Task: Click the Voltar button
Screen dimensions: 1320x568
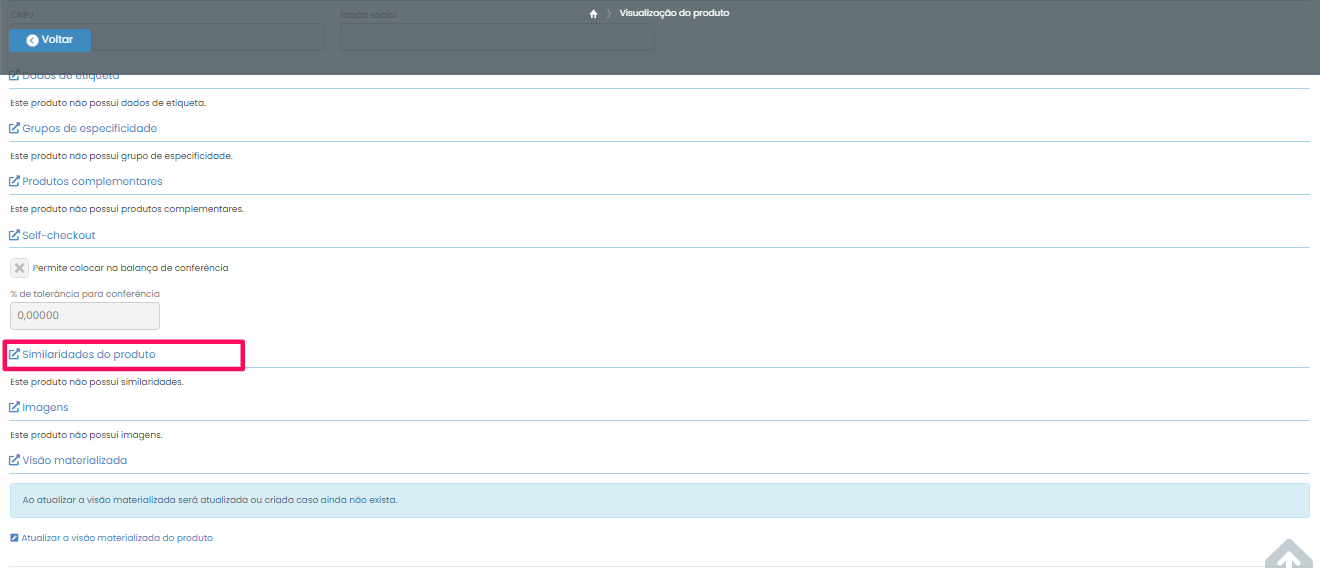Action: (50, 40)
